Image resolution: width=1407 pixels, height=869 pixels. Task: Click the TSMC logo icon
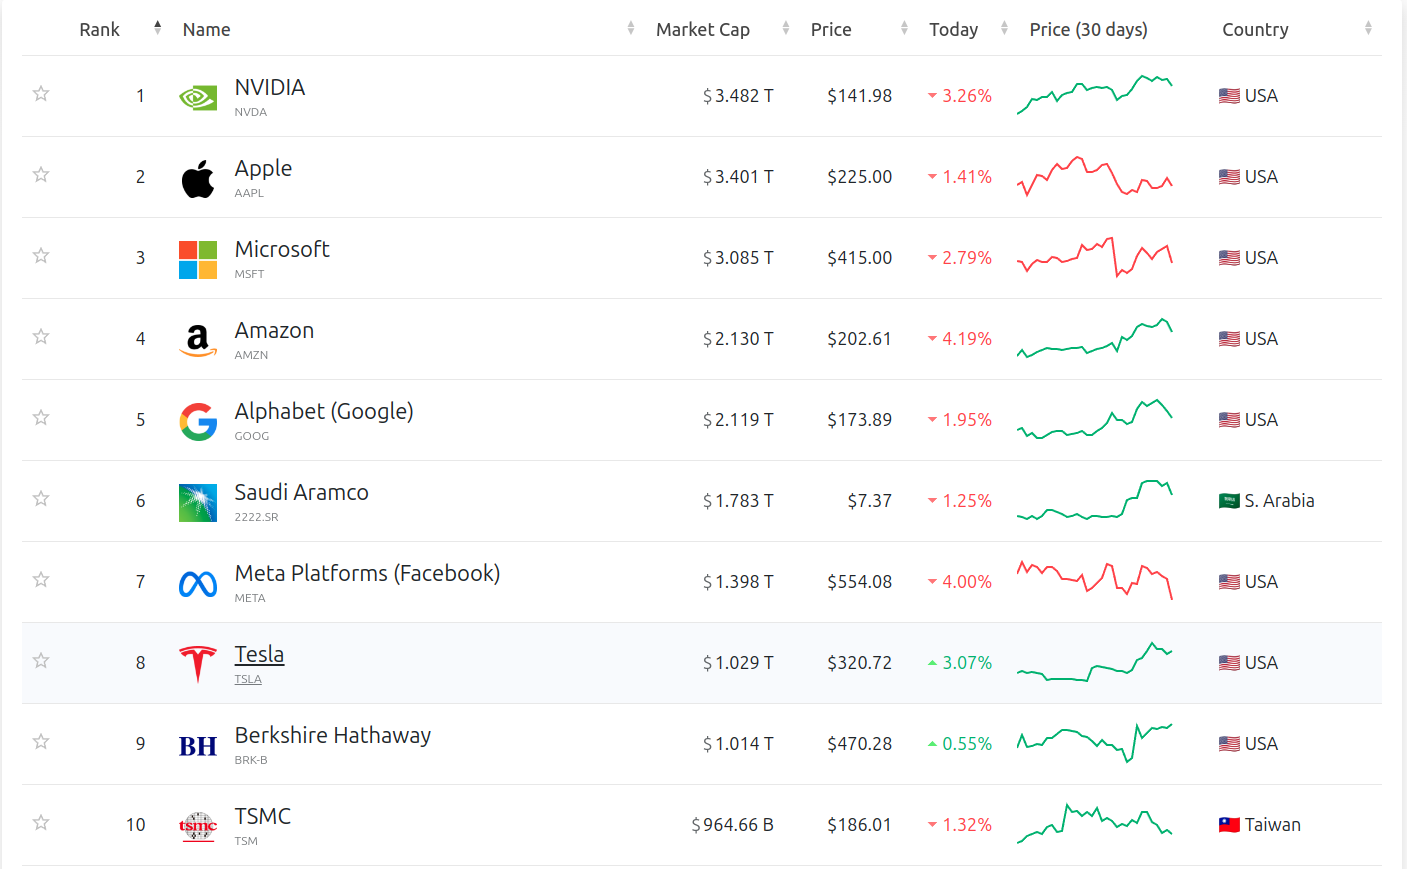(198, 826)
